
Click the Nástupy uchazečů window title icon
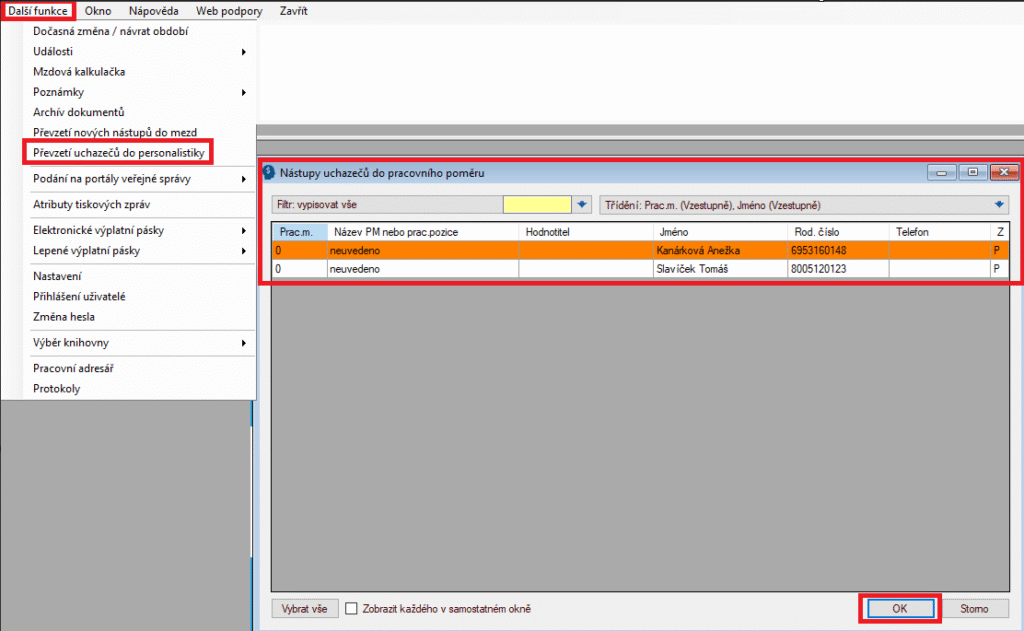(269, 172)
